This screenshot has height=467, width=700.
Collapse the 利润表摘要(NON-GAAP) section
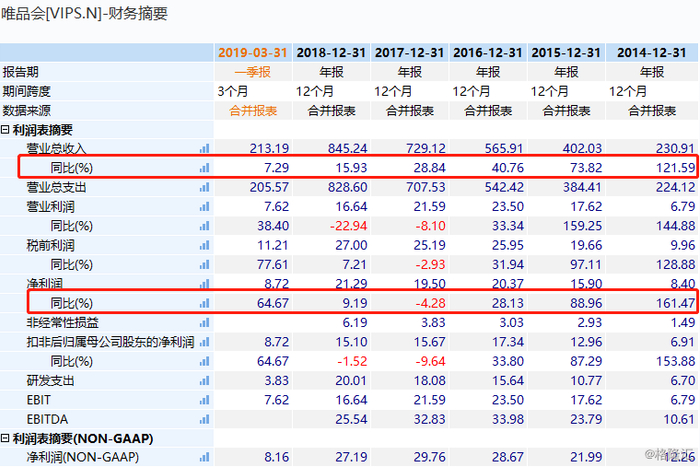click(x=5, y=438)
